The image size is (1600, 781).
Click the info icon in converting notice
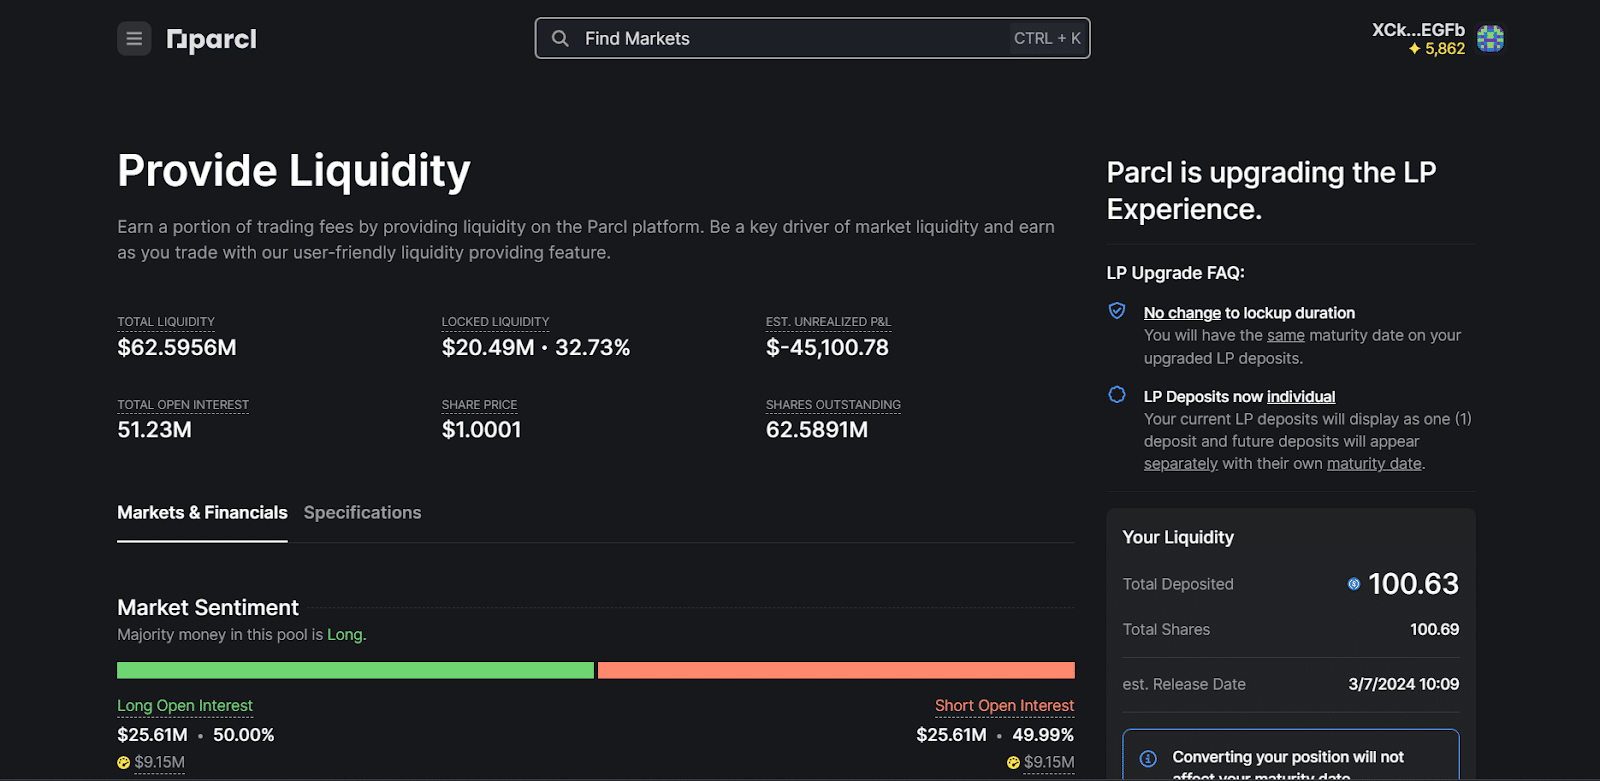click(x=1148, y=759)
